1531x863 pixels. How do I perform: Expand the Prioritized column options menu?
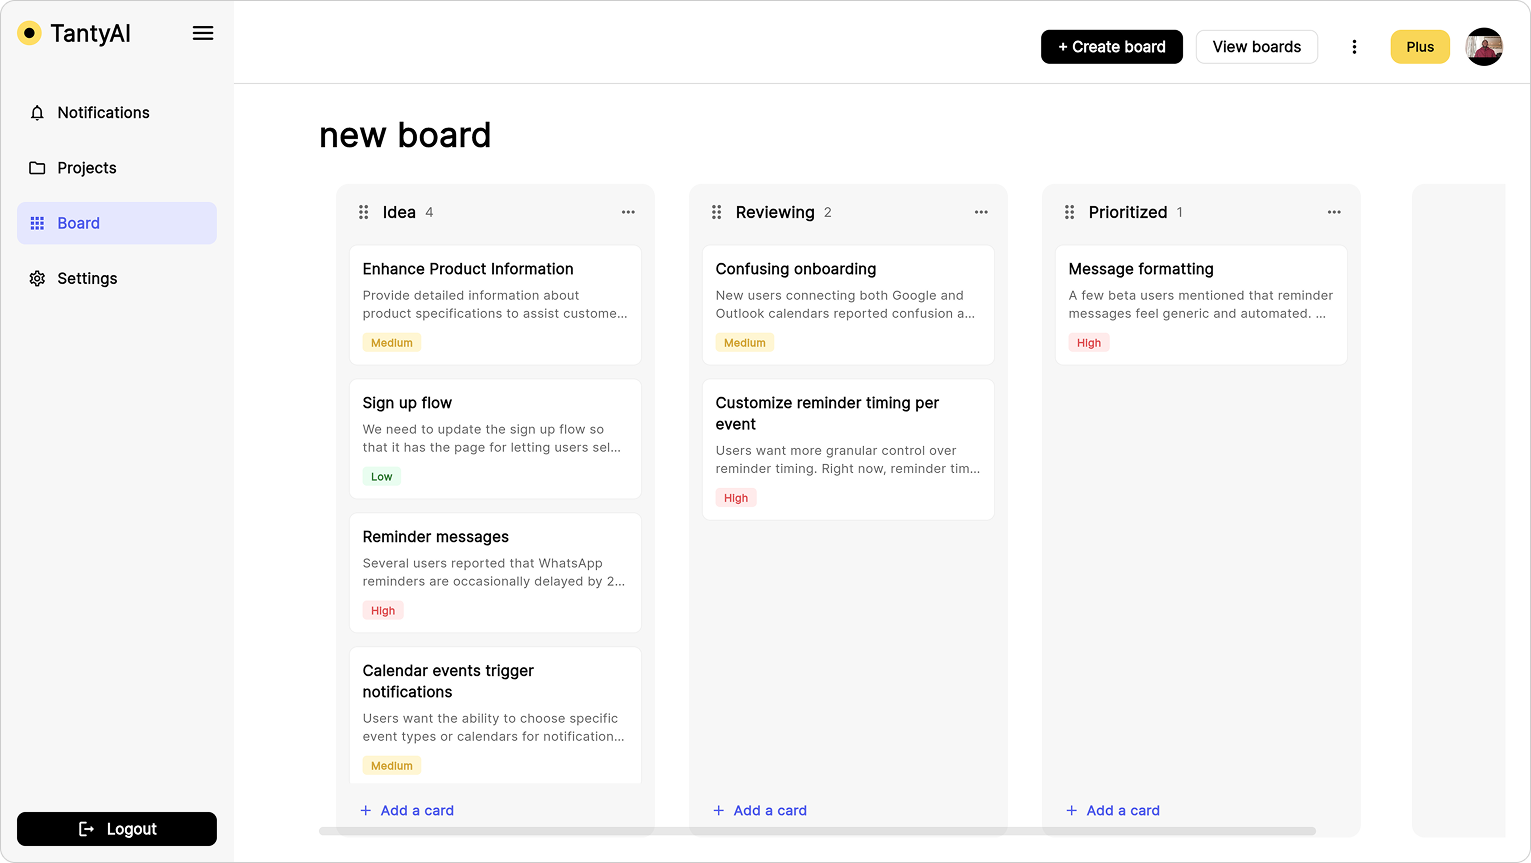tap(1334, 212)
